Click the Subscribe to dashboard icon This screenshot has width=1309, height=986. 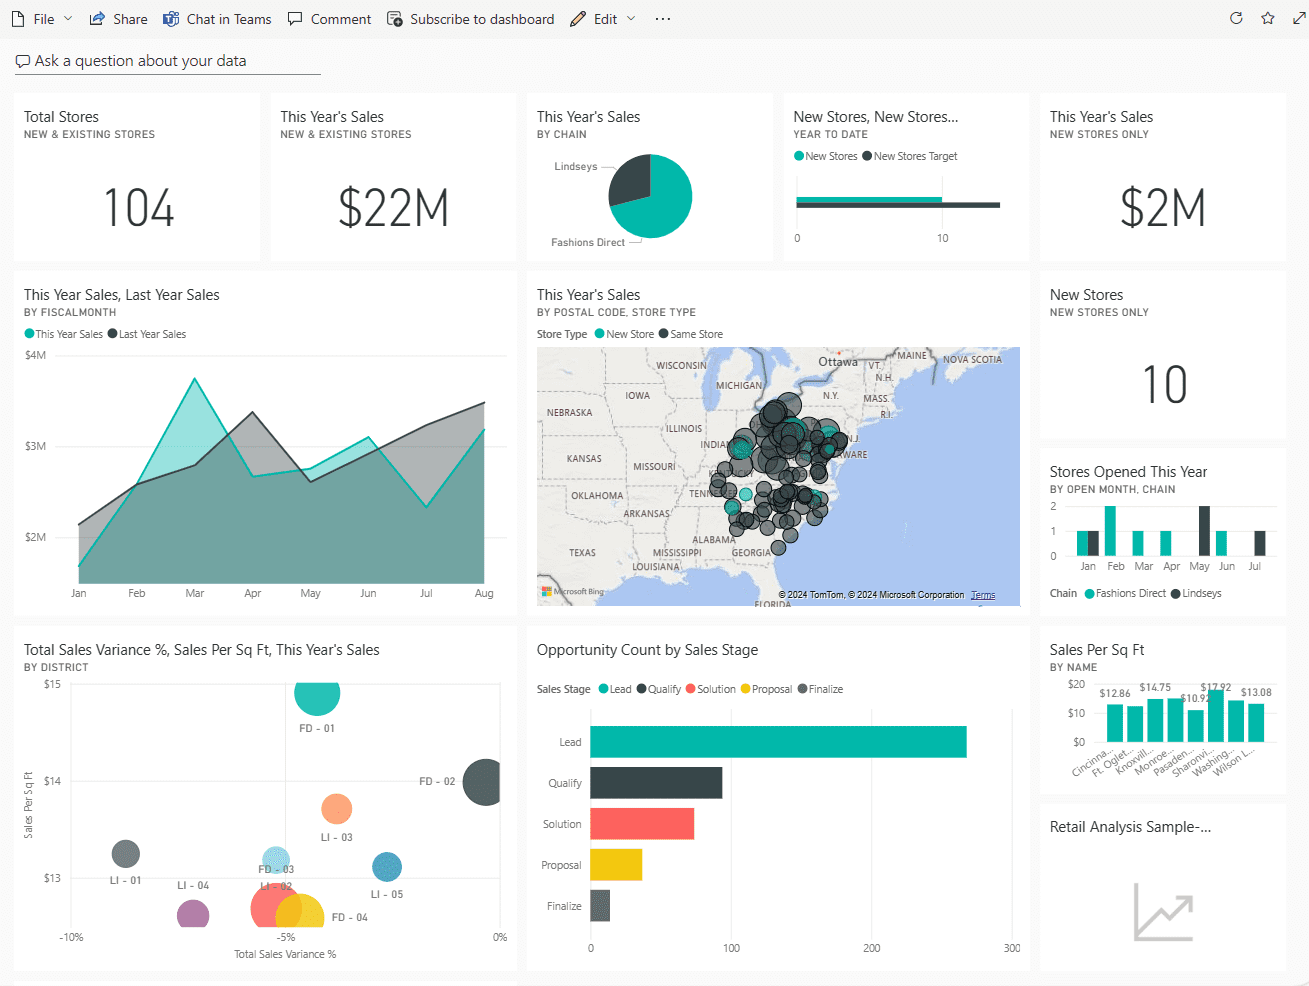pos(394,18)
